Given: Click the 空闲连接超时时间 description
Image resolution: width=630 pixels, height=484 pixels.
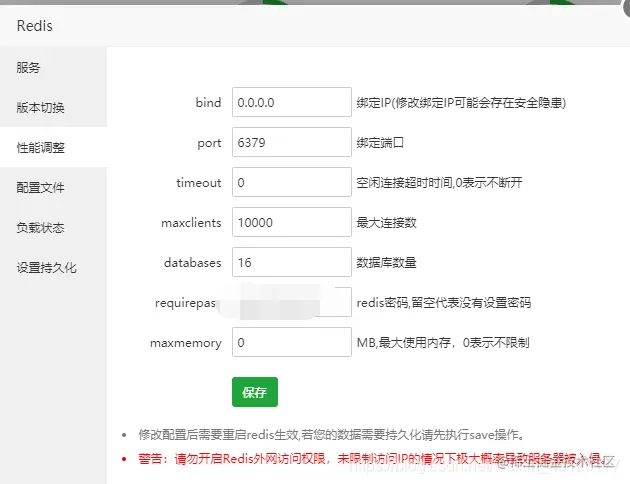Looking at the screenshot, I should pos(439,183).
